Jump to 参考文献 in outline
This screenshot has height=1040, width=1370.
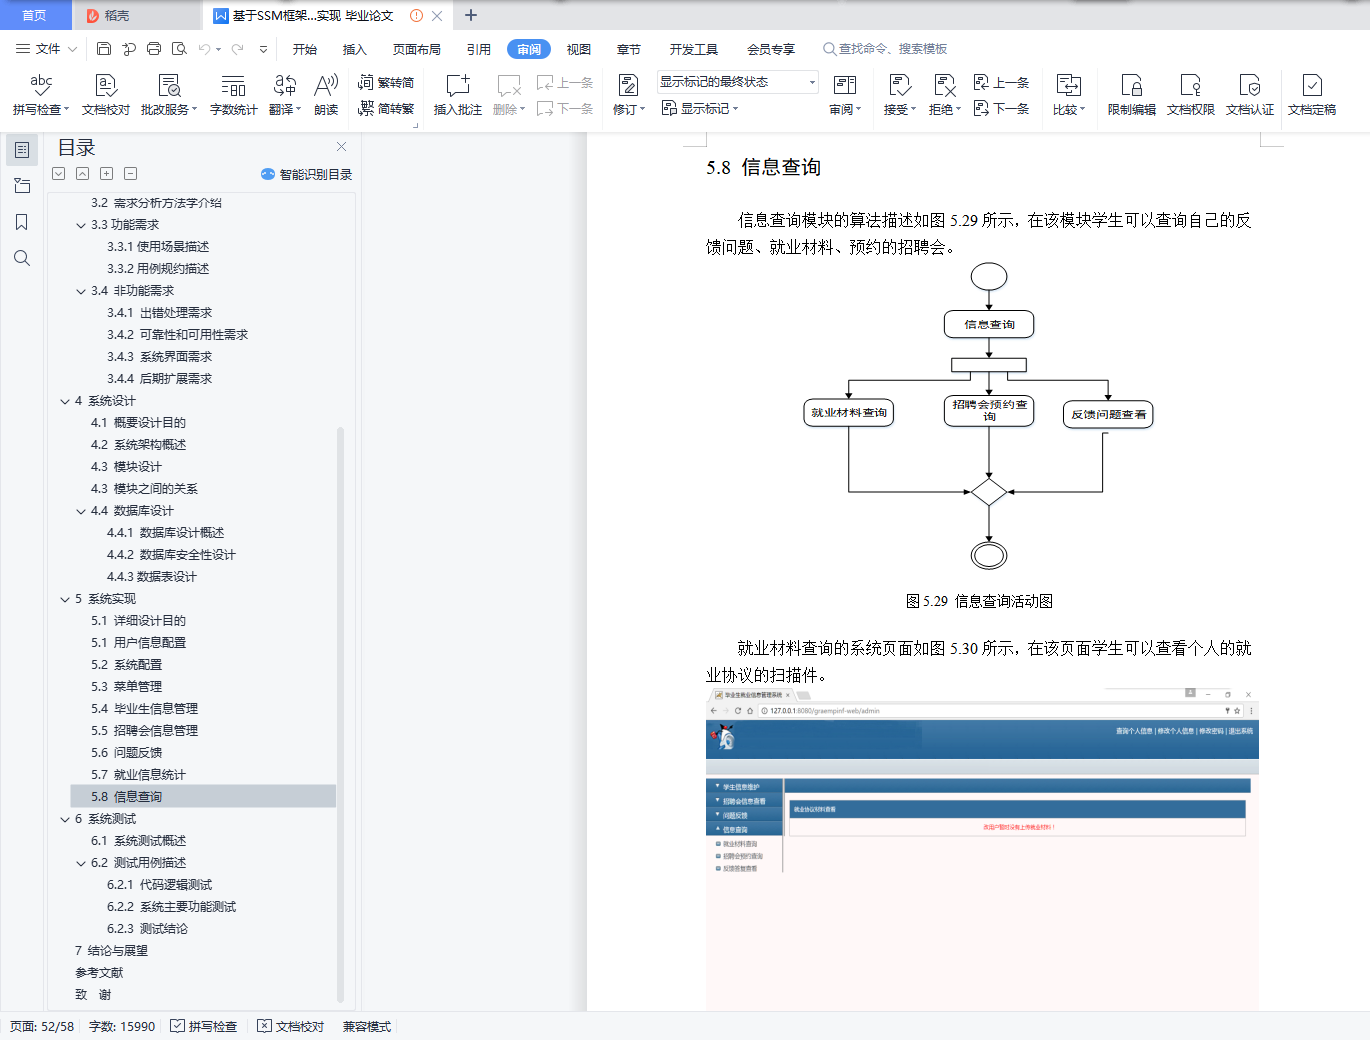[99, 973]
